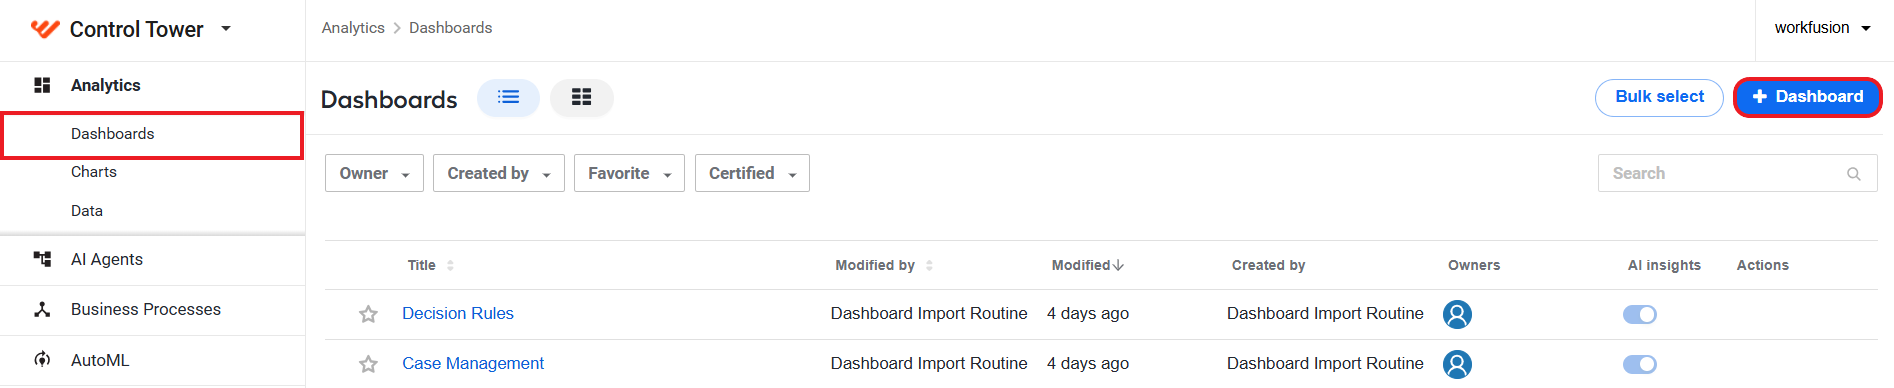Open the workfusion user menu

pyautogui.click(x=1822, y=28)
